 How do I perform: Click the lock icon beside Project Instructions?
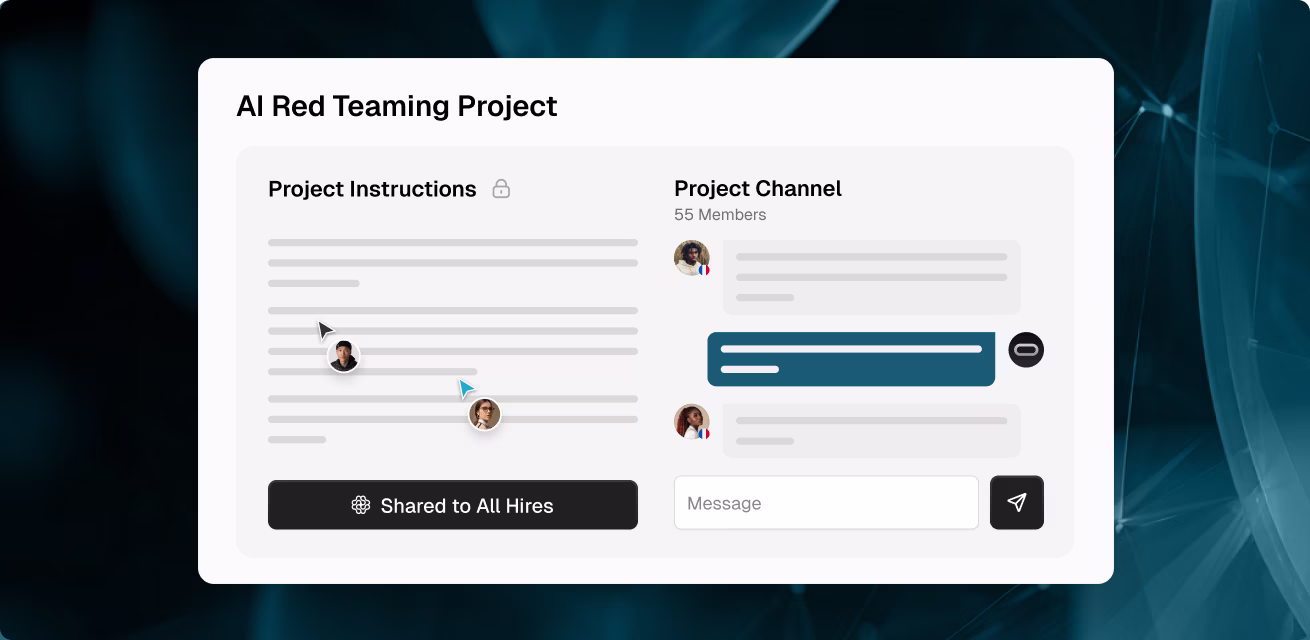tap(502, 189)
